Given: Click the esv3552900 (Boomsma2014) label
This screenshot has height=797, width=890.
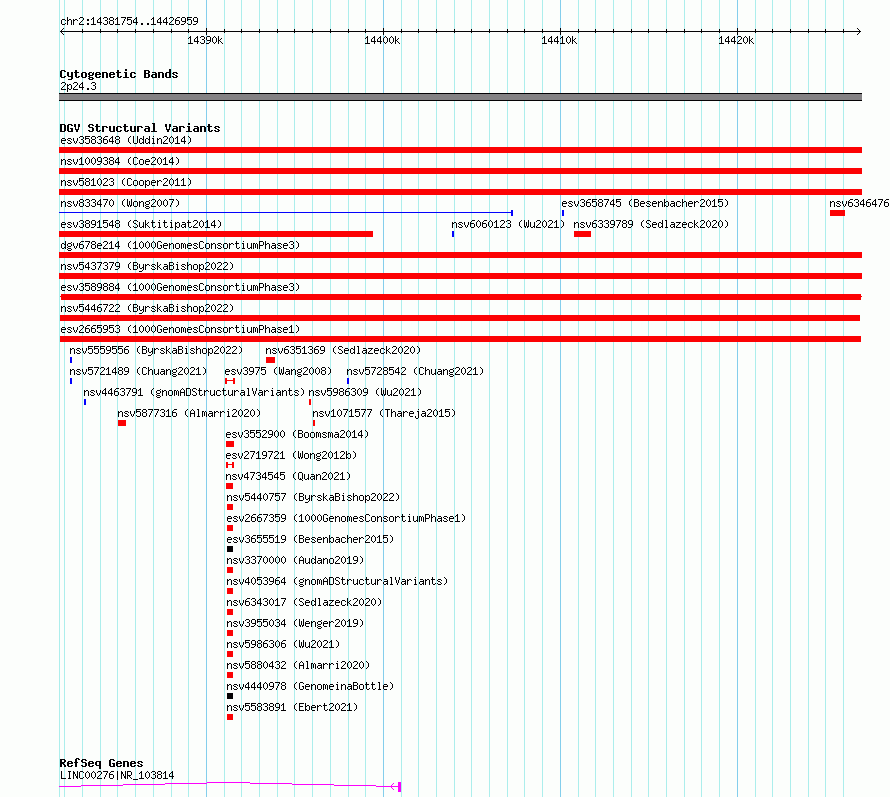Looking at the screenshot, I should 297,434.
